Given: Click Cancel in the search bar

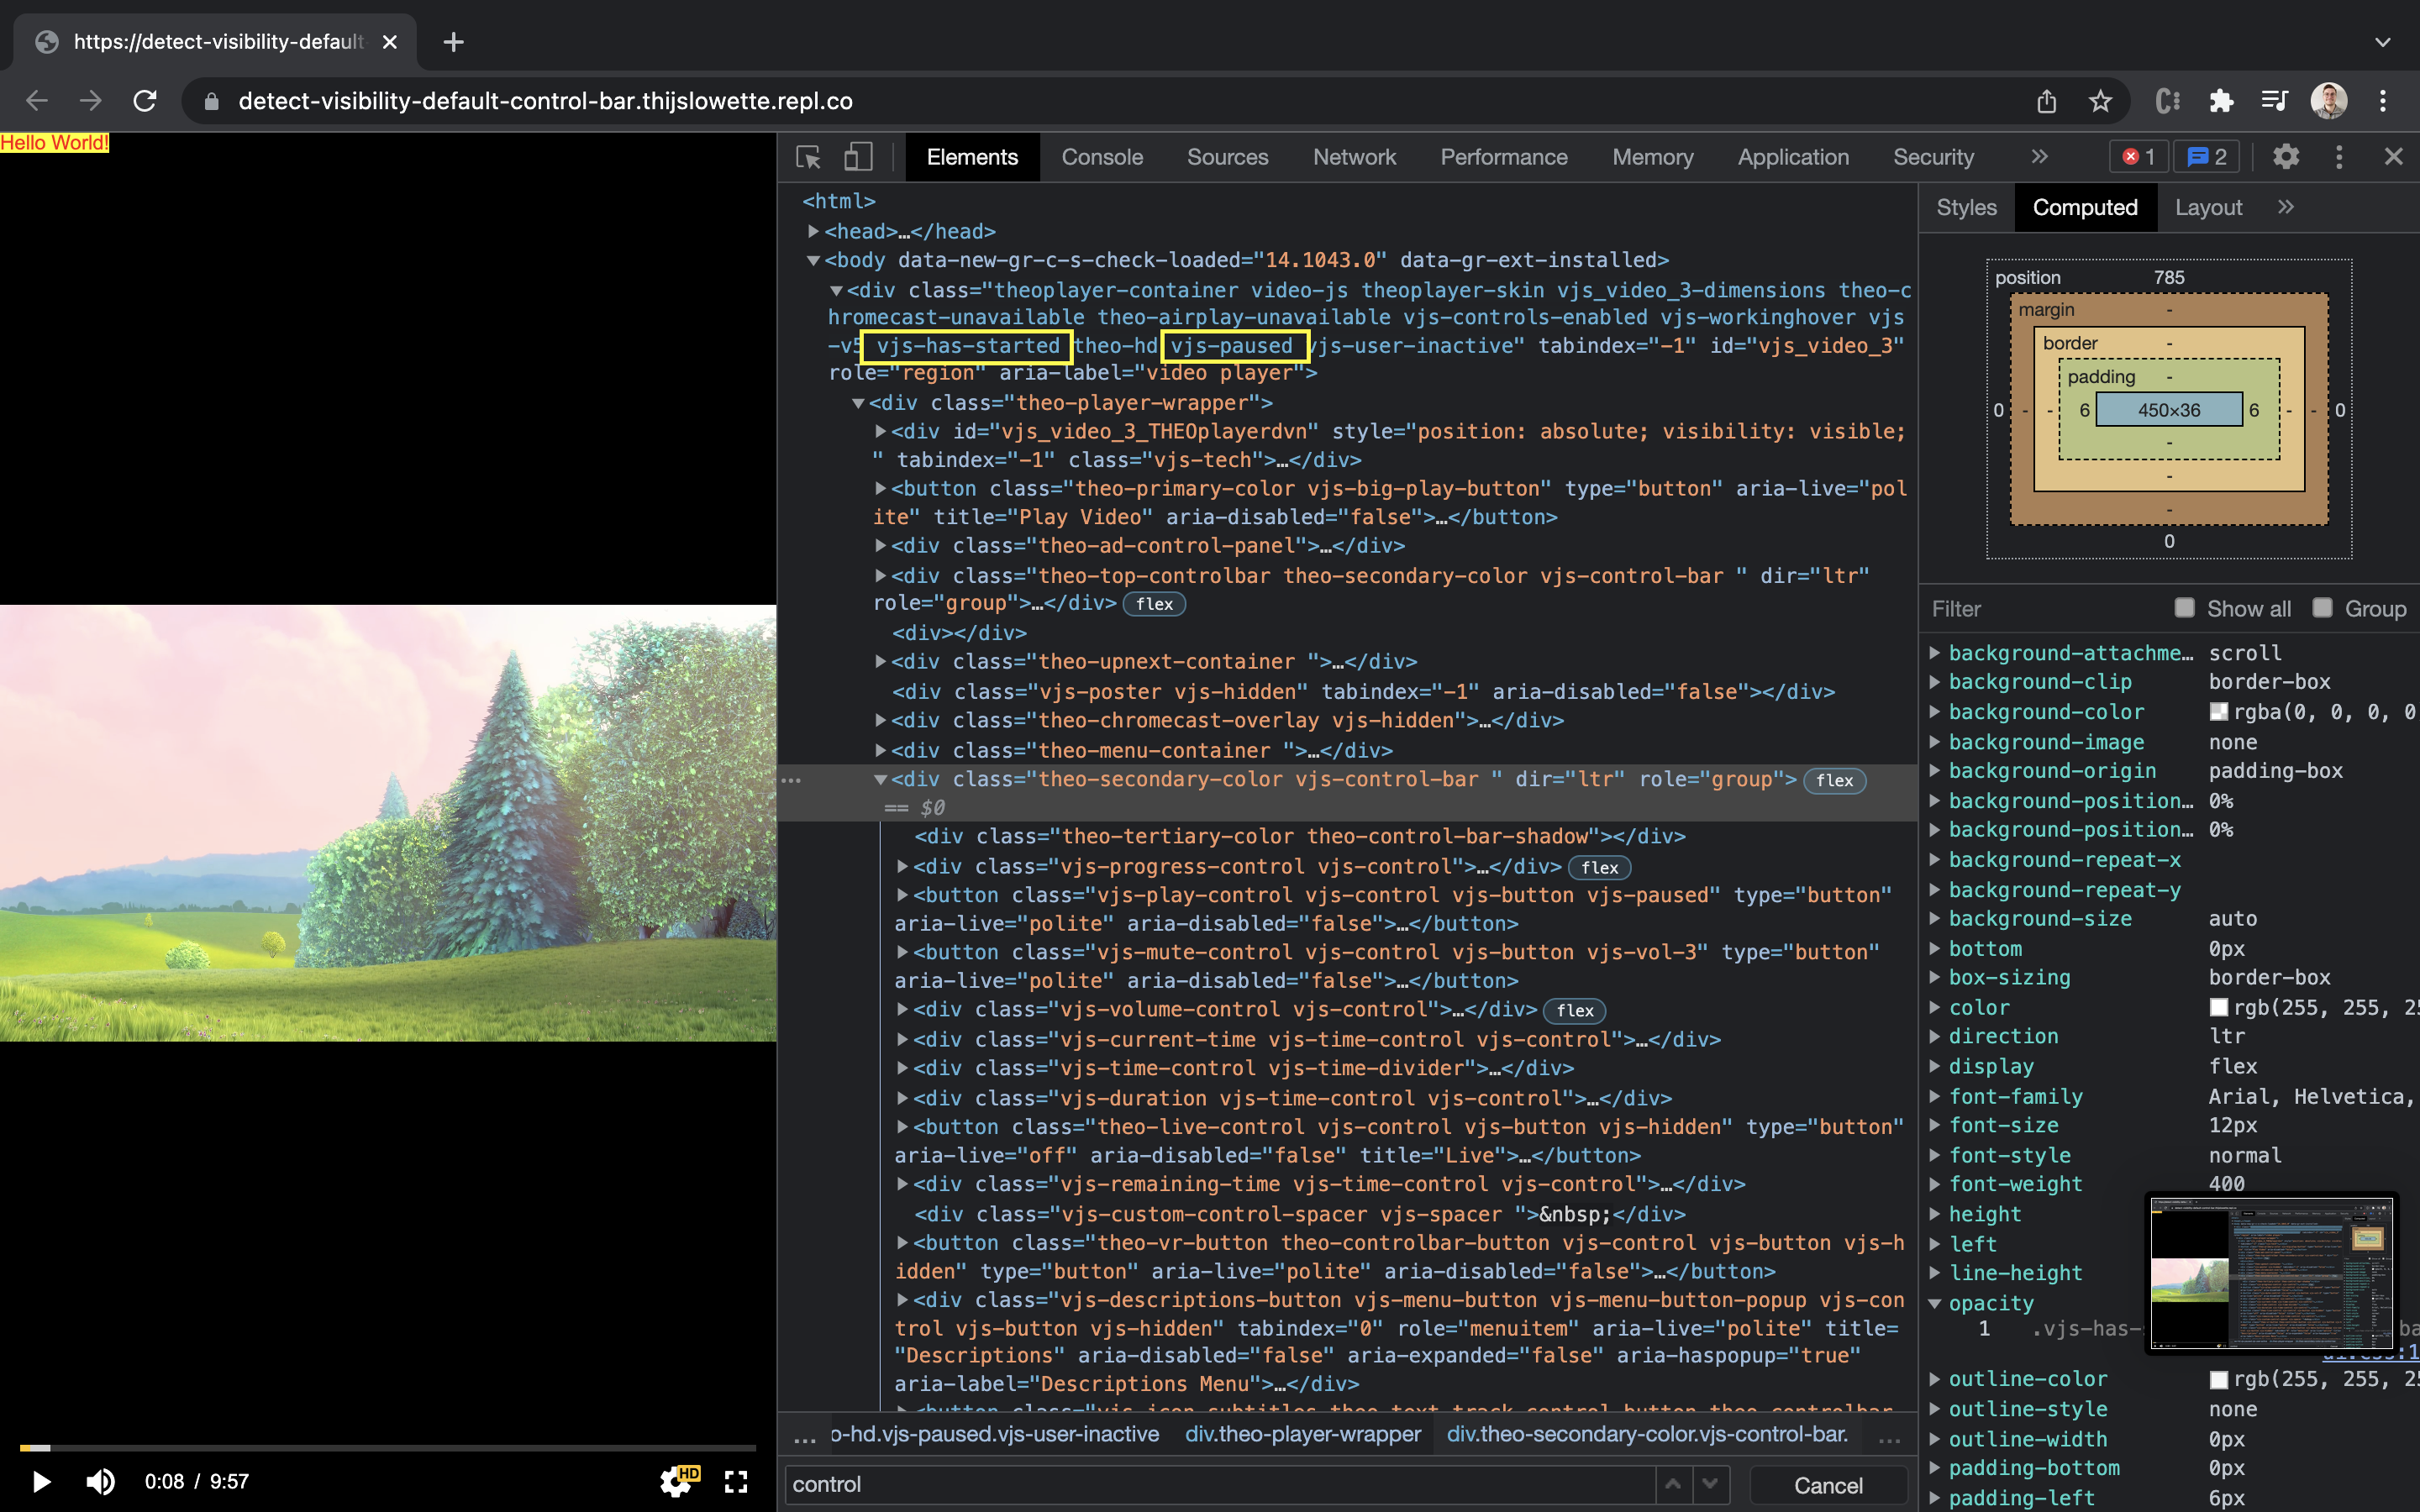Looking at the screenshot, I should pos(1827,1485).
